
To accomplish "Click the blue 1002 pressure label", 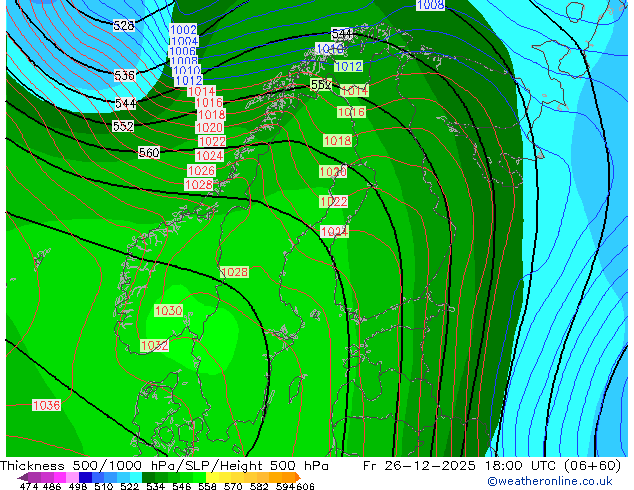I will [183, 30].
